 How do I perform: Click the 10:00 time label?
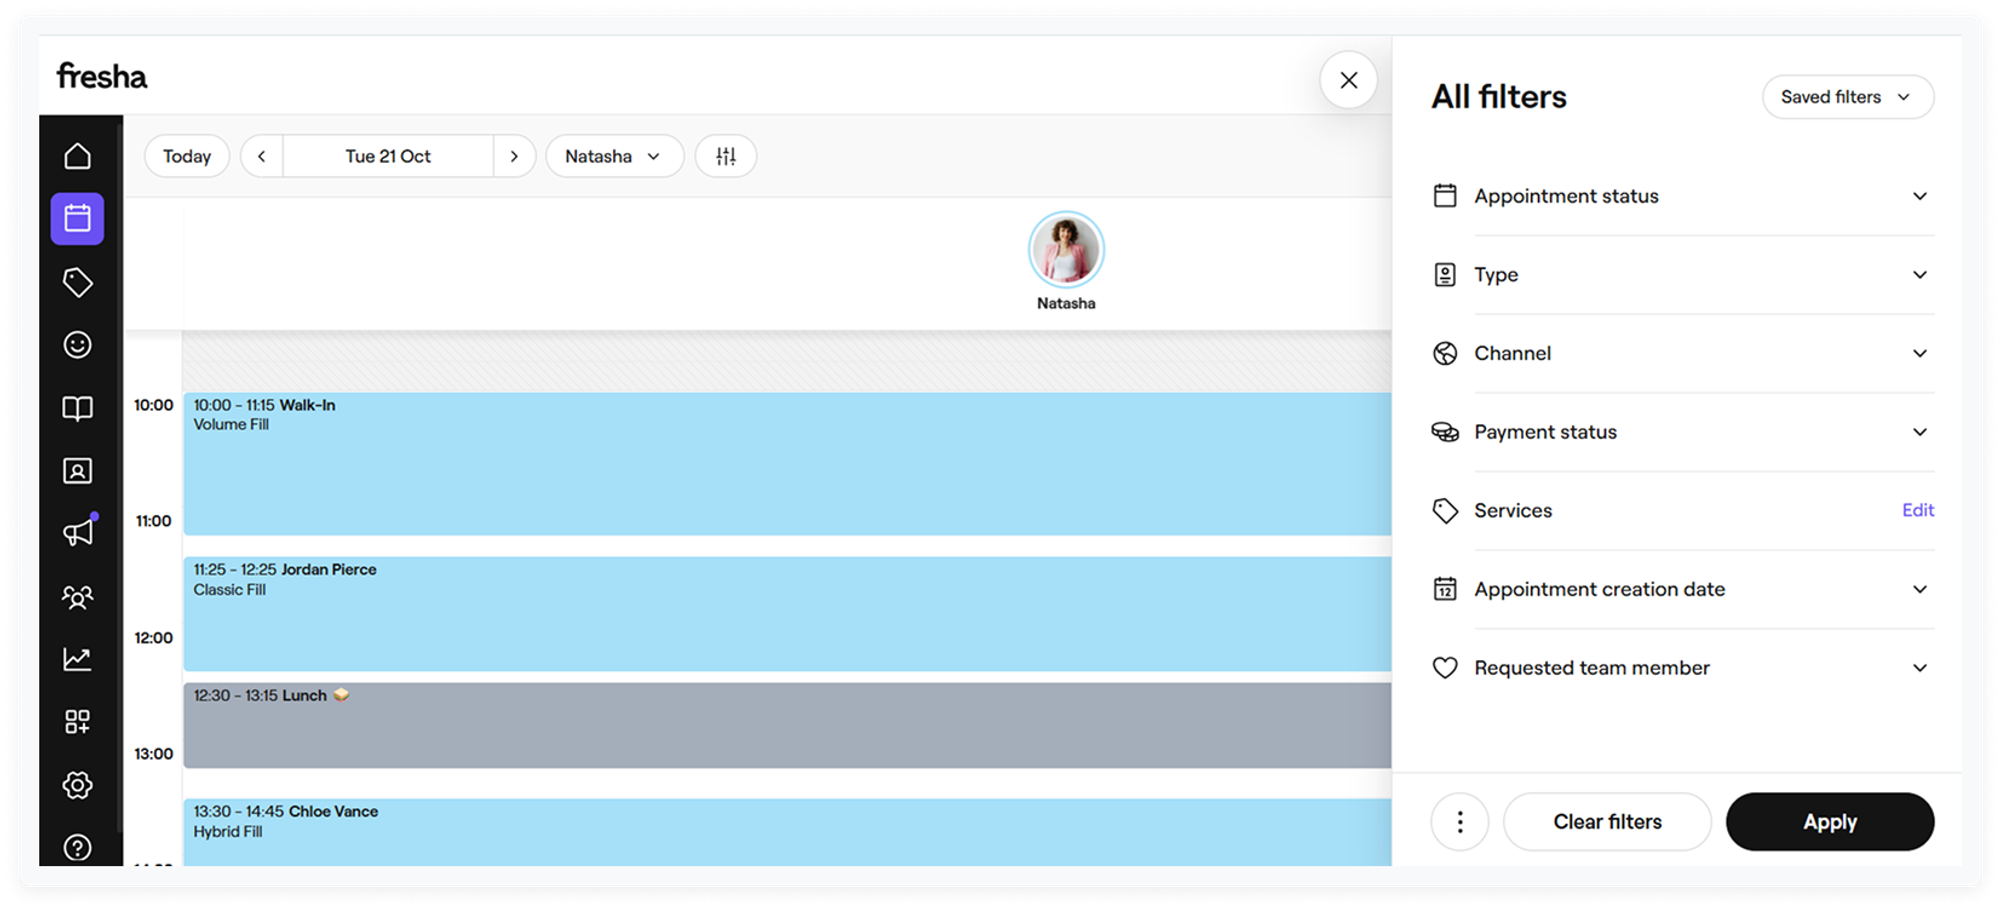[154, 405]
